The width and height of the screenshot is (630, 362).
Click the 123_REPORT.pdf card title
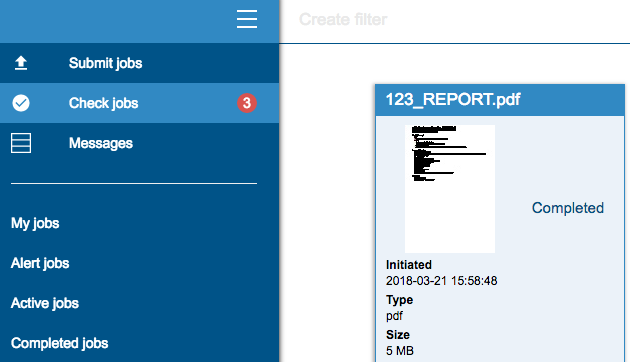pos(453,99)
